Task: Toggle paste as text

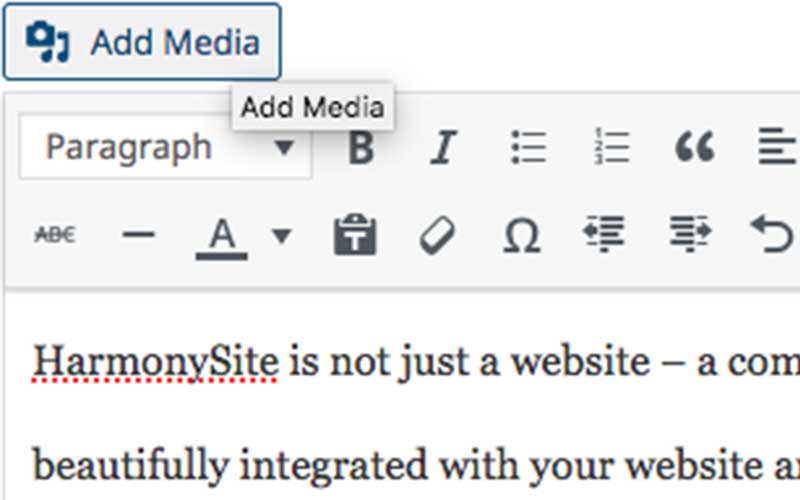Action: [355, 235]
